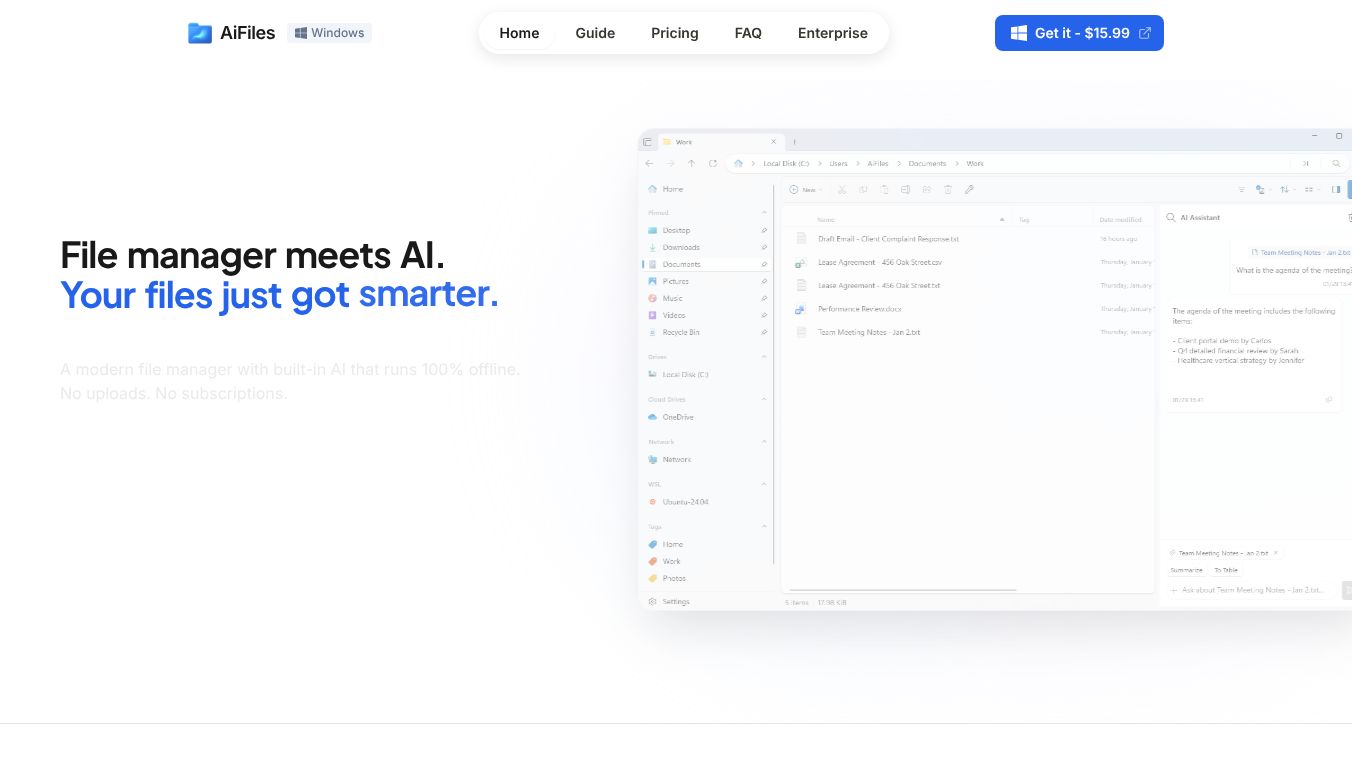Open the FAQ menu item

pos(748,33)
